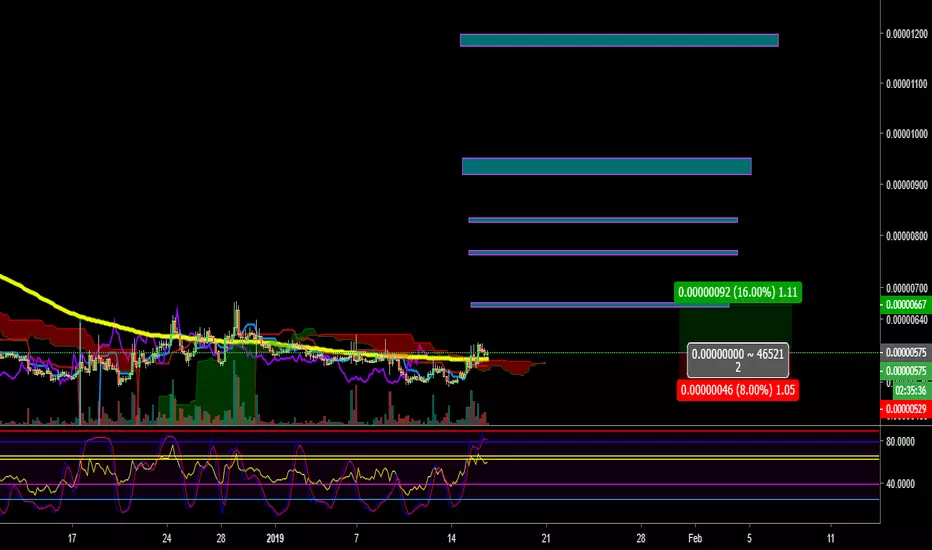Click the 0.00000800 price axis label

[x=906, y=236]
